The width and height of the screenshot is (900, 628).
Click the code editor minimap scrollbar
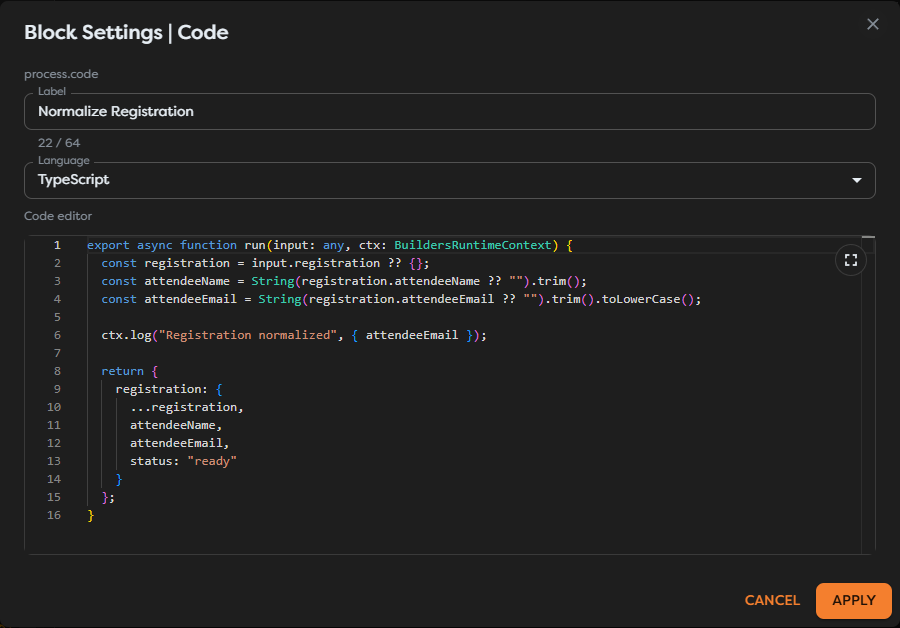point(868,395)
